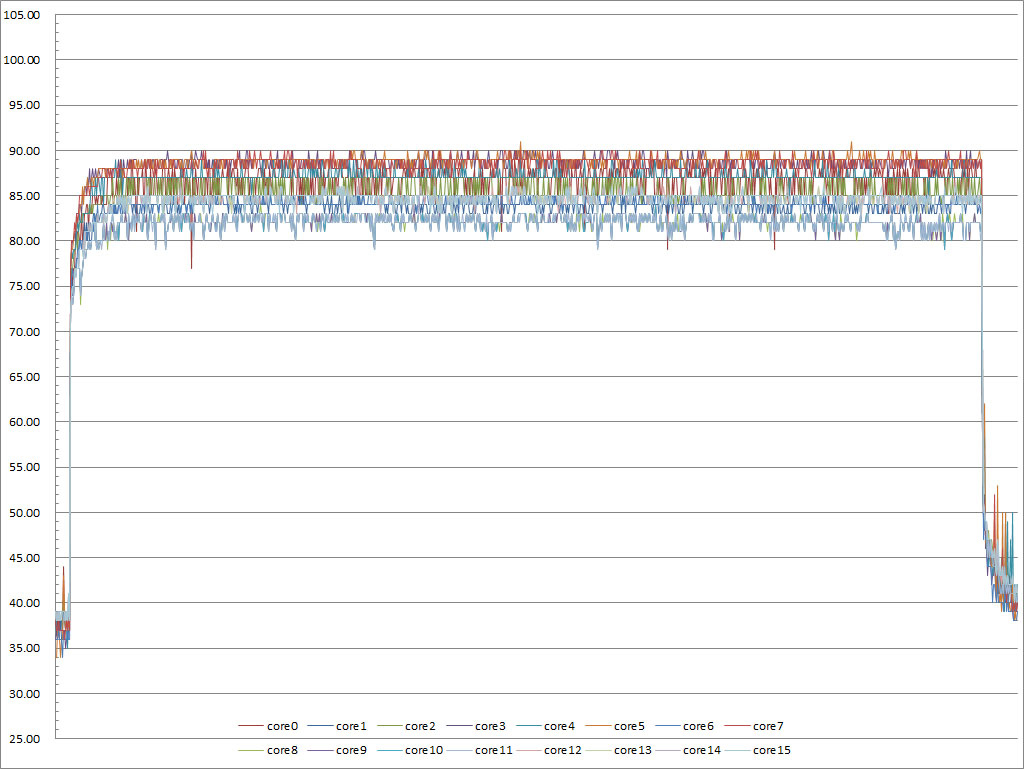Image resolution: width=1024 pixels, height=769 pixels.
Task: Click the 70.00 axis label
Action: [24, 332]
